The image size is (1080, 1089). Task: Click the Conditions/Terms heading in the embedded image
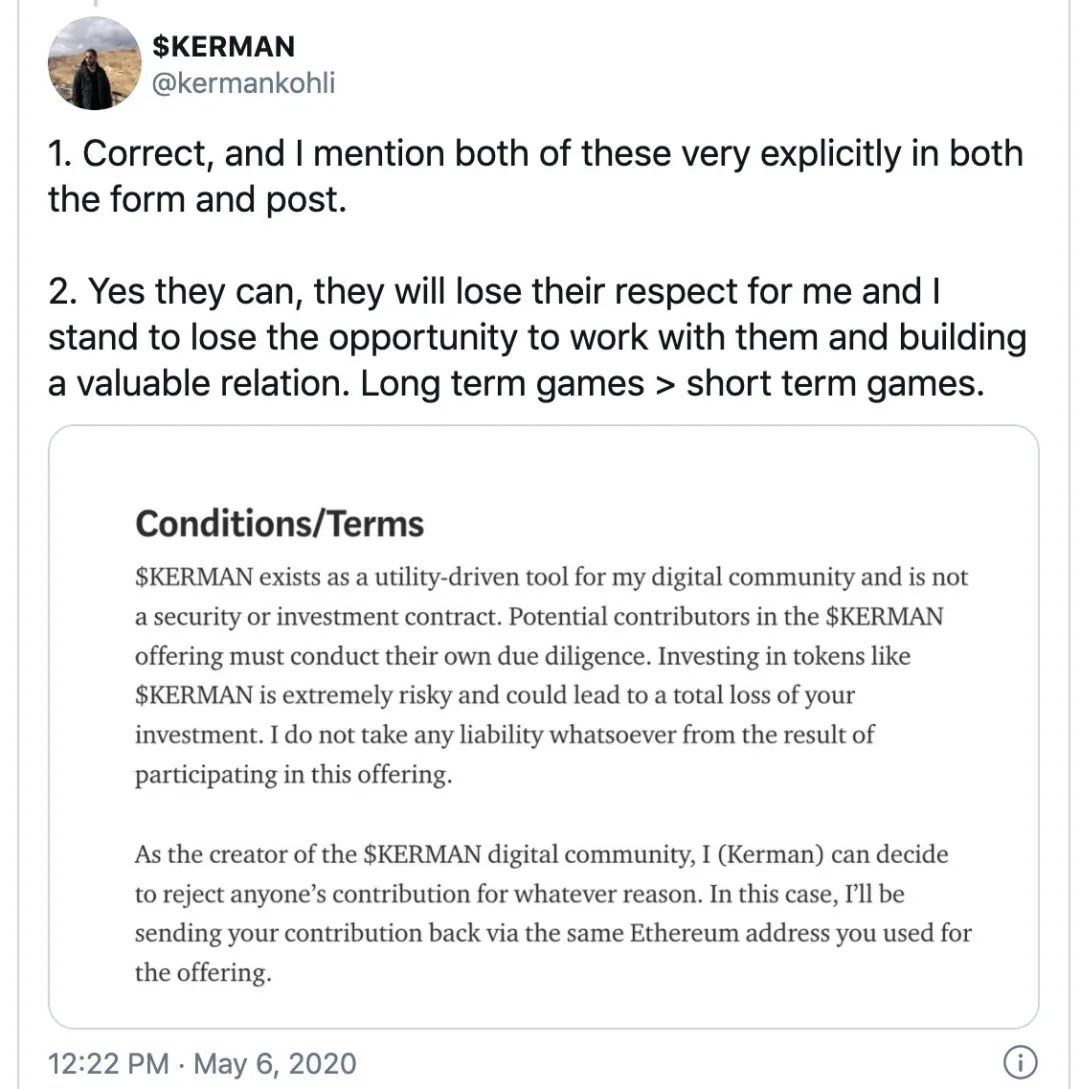tap(279, 524)
